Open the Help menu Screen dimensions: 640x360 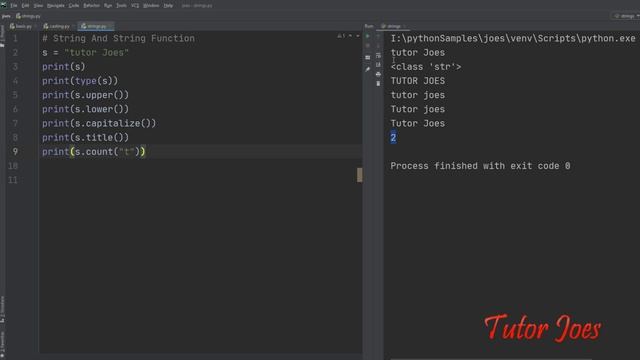tap(168, 5)
